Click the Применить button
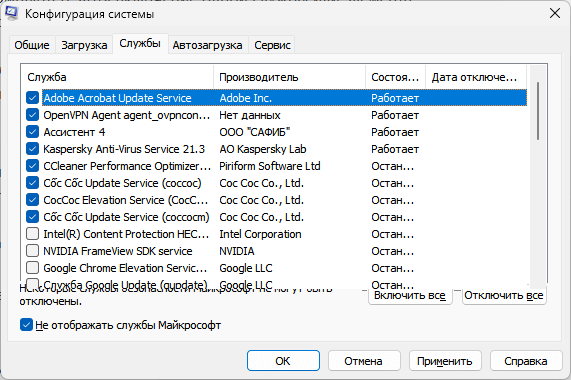The height and width of the screenshot is (380, 571). pos(445,361)
